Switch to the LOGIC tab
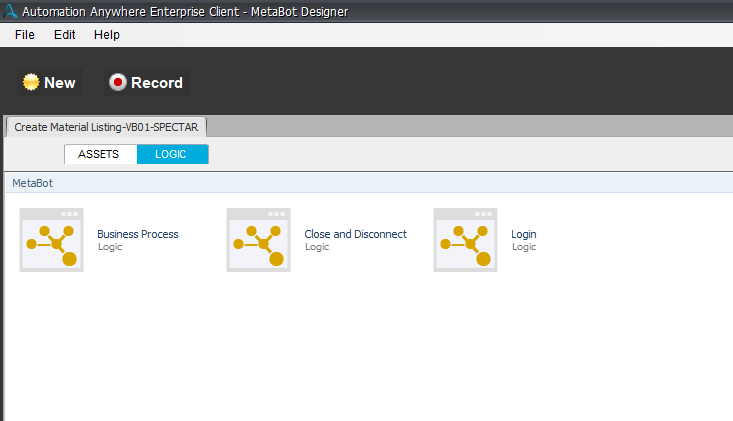Image resolution: width=733 pixels, height=421 pixels. (172, 154)
